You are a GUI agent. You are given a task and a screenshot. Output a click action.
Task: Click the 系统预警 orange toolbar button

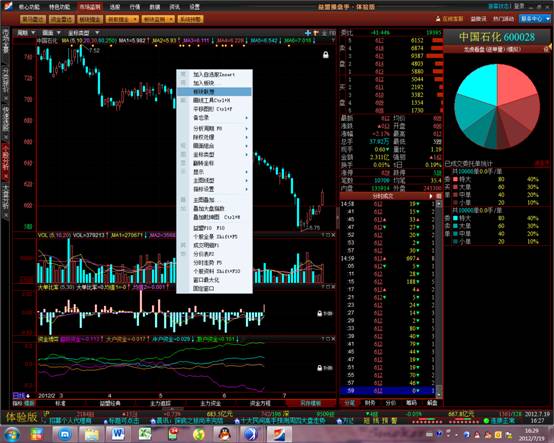(x=190, y=19)
